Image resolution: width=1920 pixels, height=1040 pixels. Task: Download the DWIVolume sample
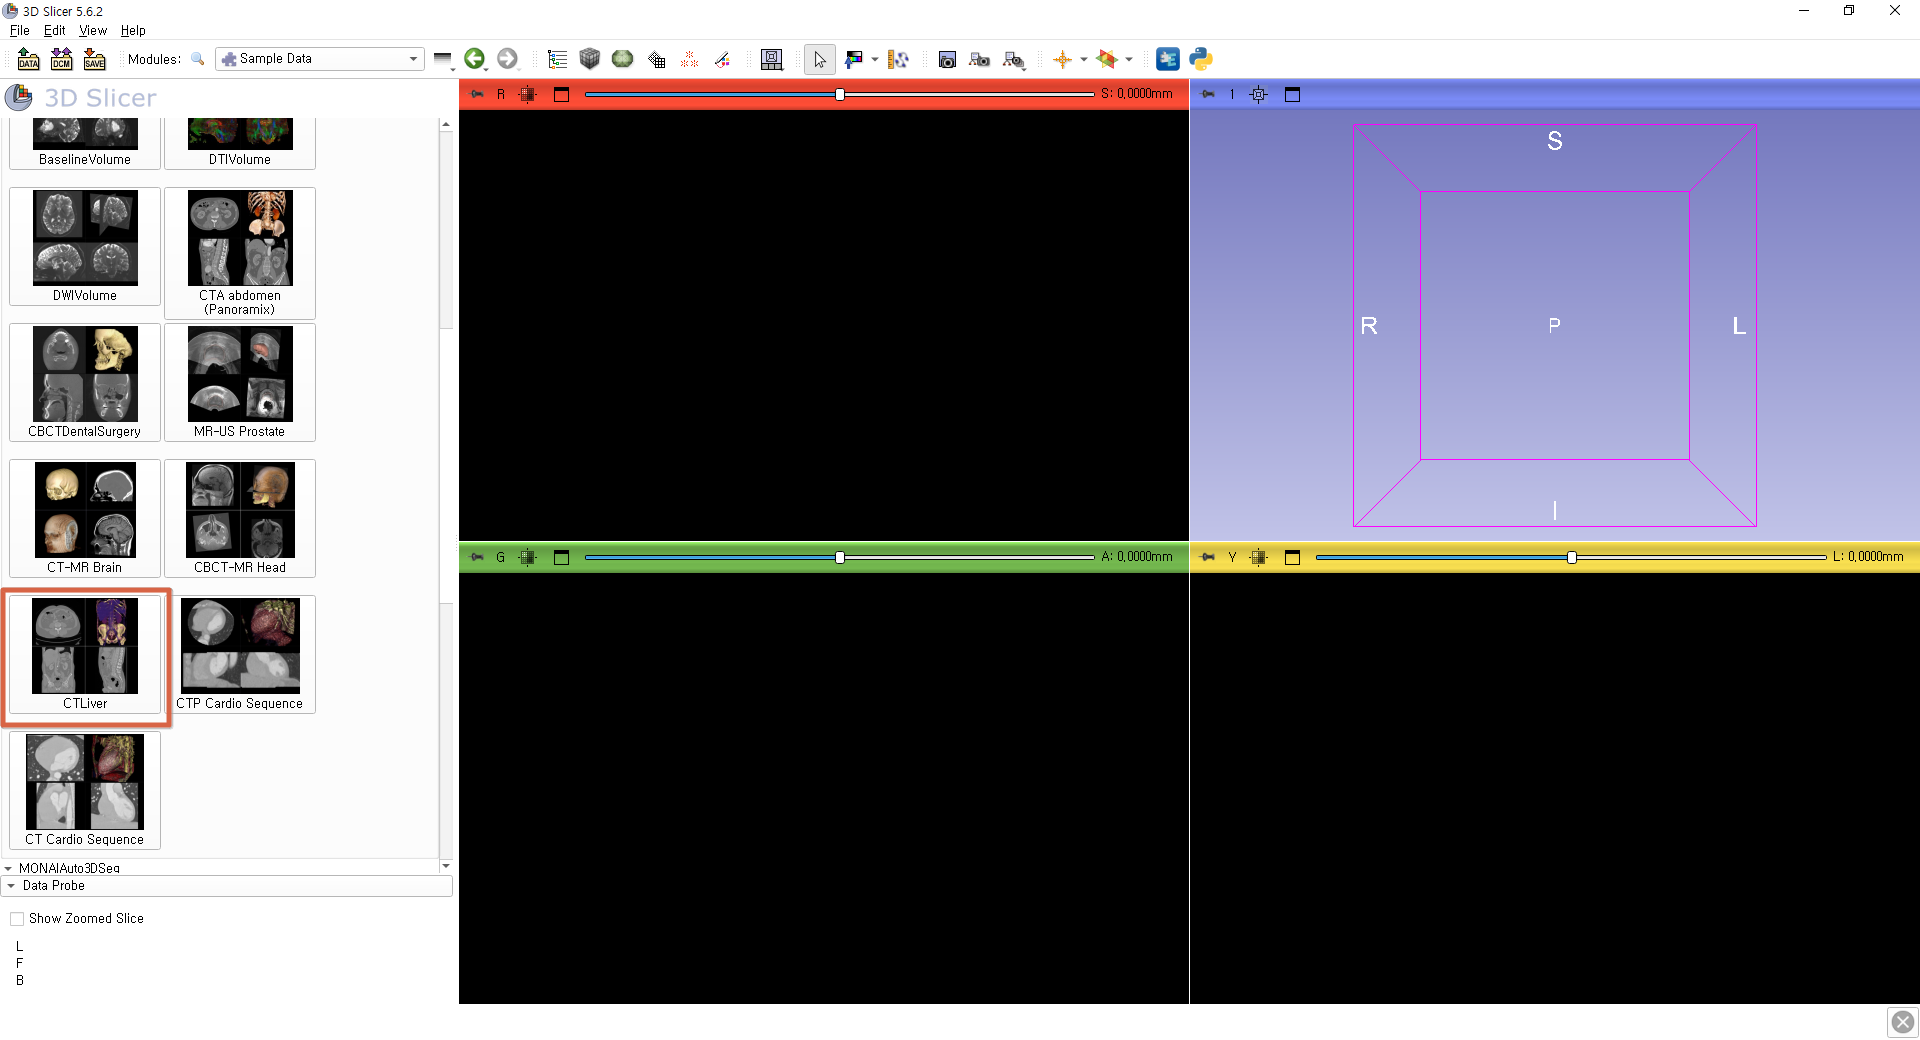click(85, 246)
